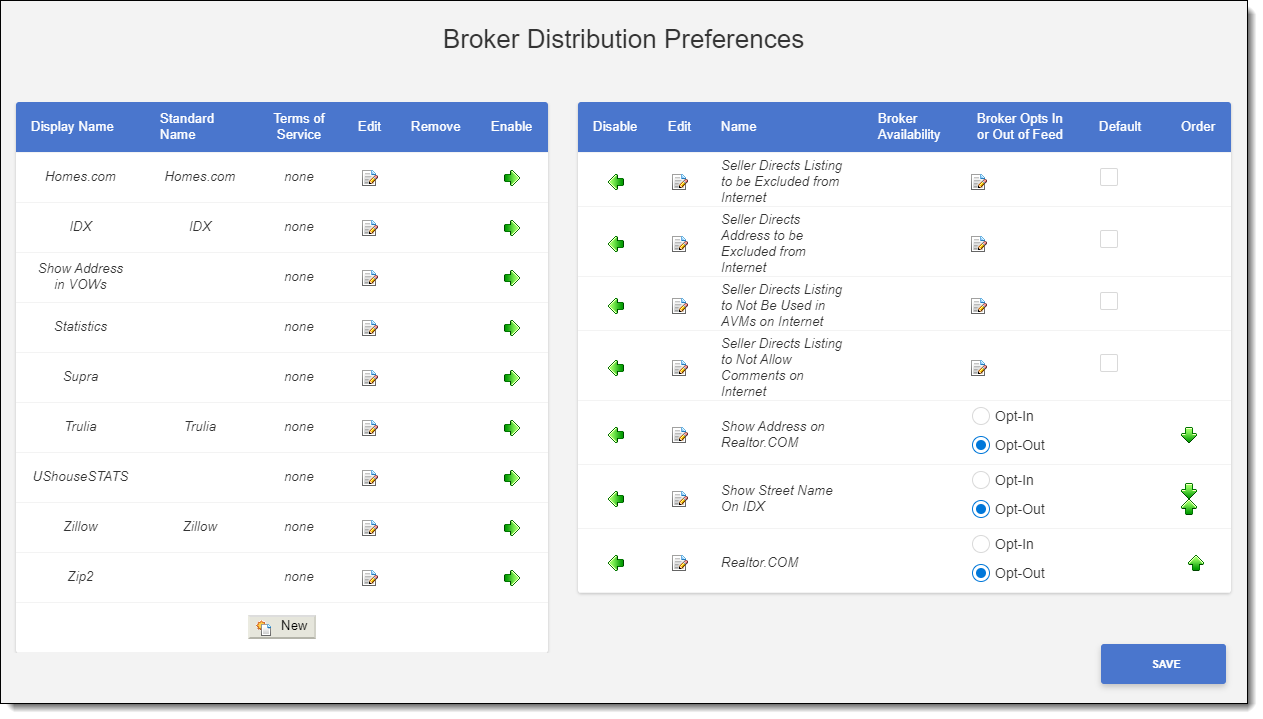
Task: Edit opt setting for Listing Excluded from Internet
Action: pyautogui.click(x=978, y=182)
